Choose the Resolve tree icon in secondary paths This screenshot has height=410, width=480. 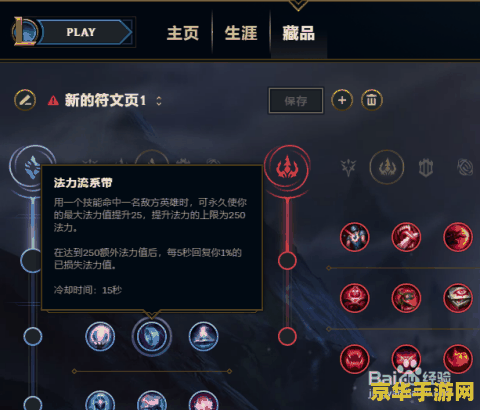point(426,168)
